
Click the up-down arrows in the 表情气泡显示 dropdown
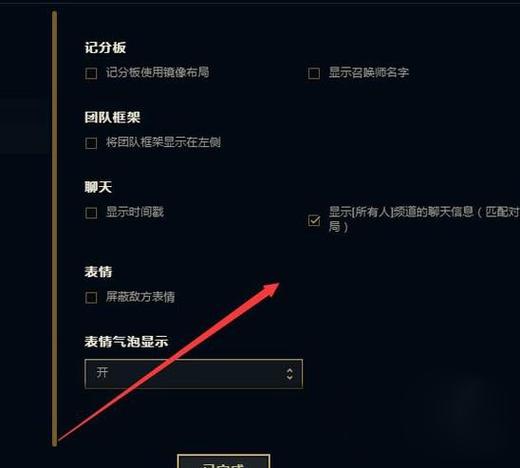tap(290, 374)
